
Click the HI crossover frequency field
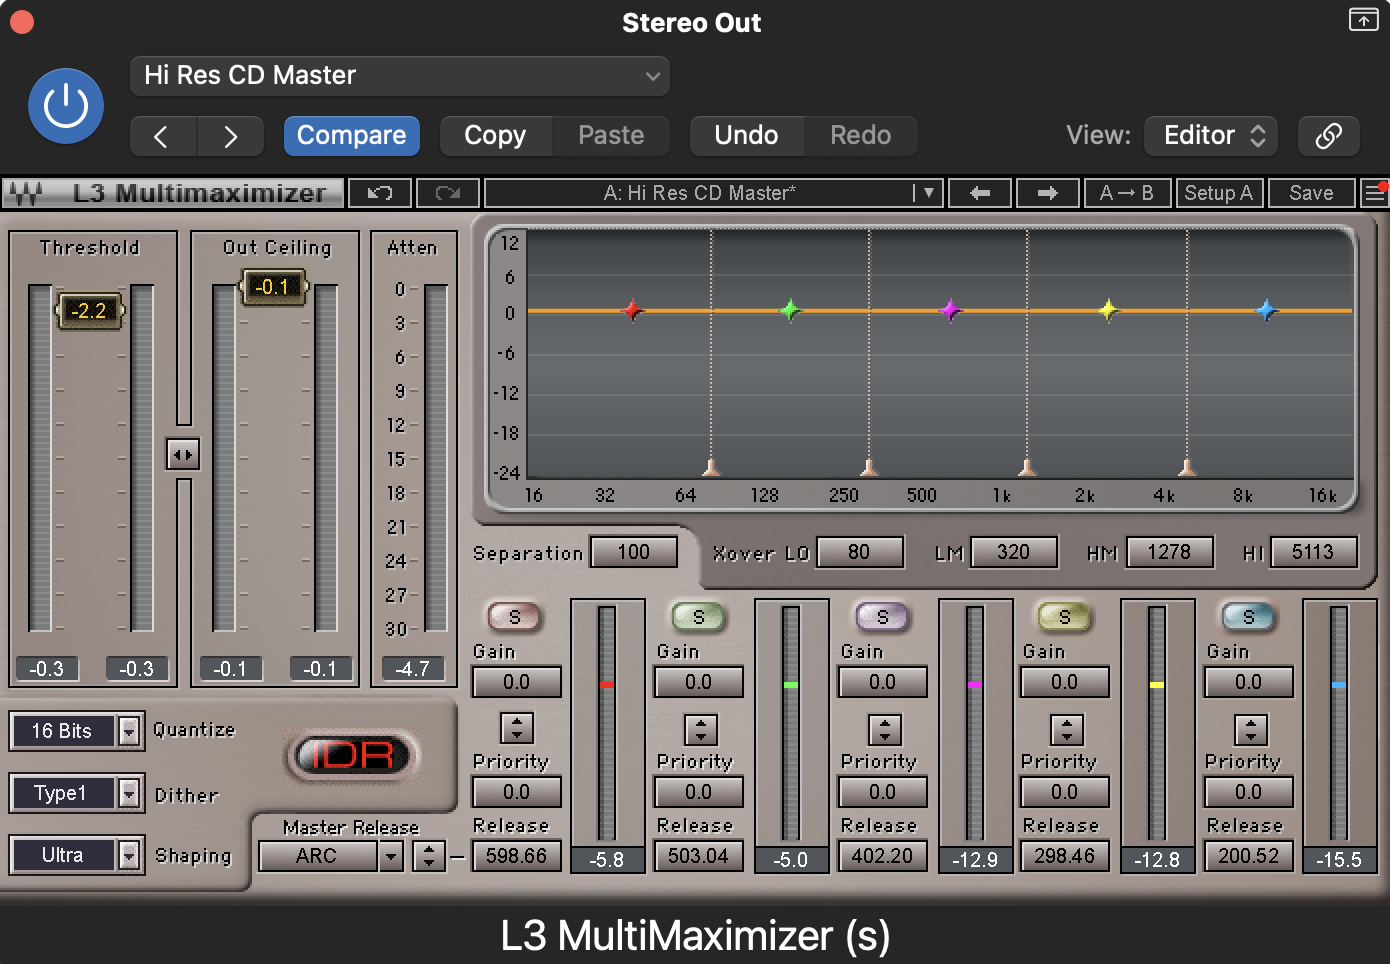point(1314,552)
